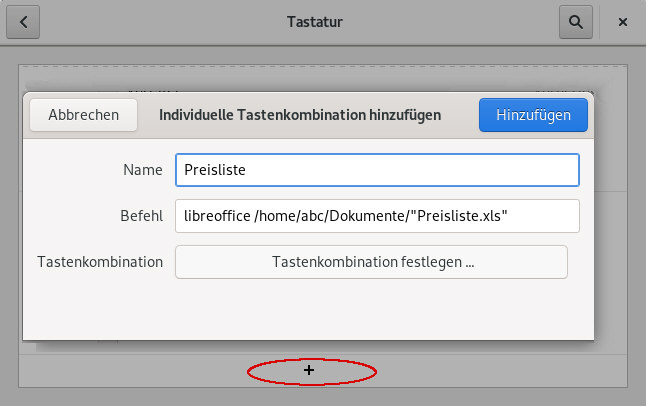Click the back arrow in Tastatur header
The image size is (646, 406).
(23, 21)
